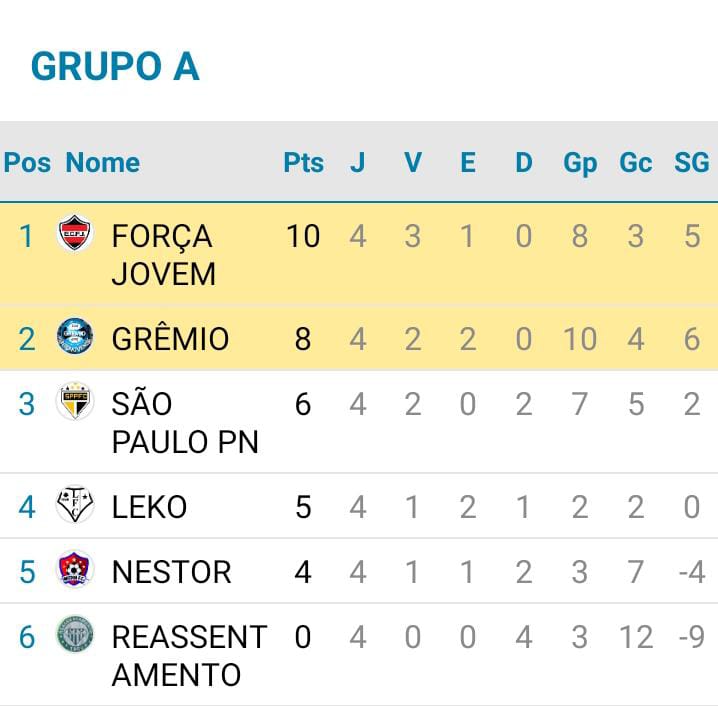This screenshot has width=718, height=706.
Task: Open the GRUPO A heading
Action: coord(115,66)
